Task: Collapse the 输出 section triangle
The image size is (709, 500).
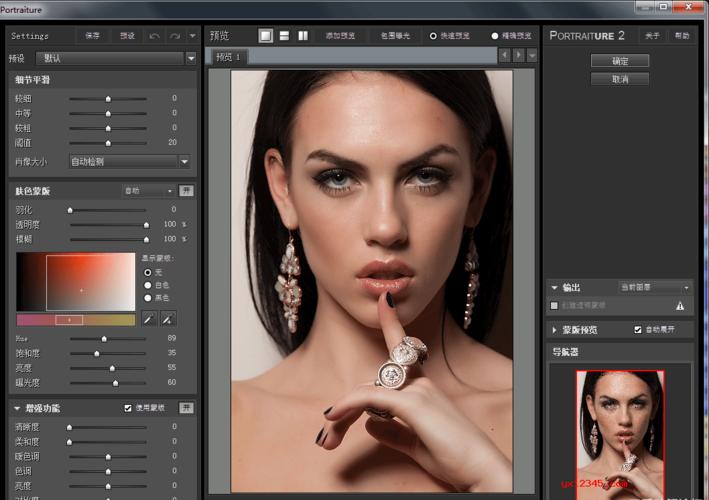Action: (x=554, y=287)
